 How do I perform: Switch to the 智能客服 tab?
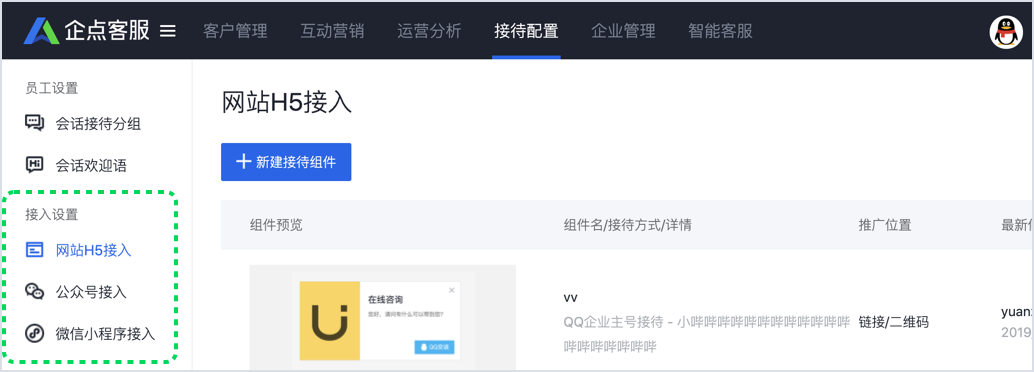pyautogui.click(x=720, y=31)
